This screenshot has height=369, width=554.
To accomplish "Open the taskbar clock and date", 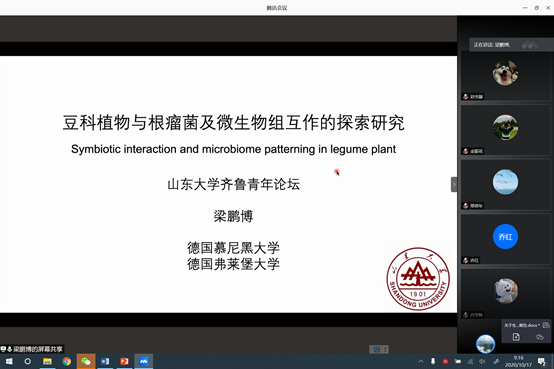I will 518,361.
